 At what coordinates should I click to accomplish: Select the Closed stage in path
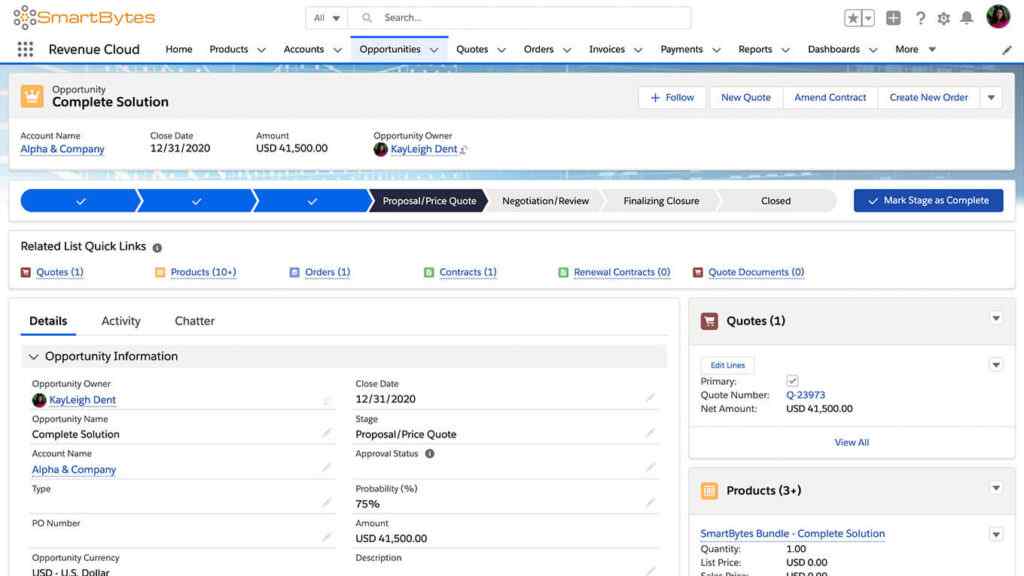tap(776, 201)
